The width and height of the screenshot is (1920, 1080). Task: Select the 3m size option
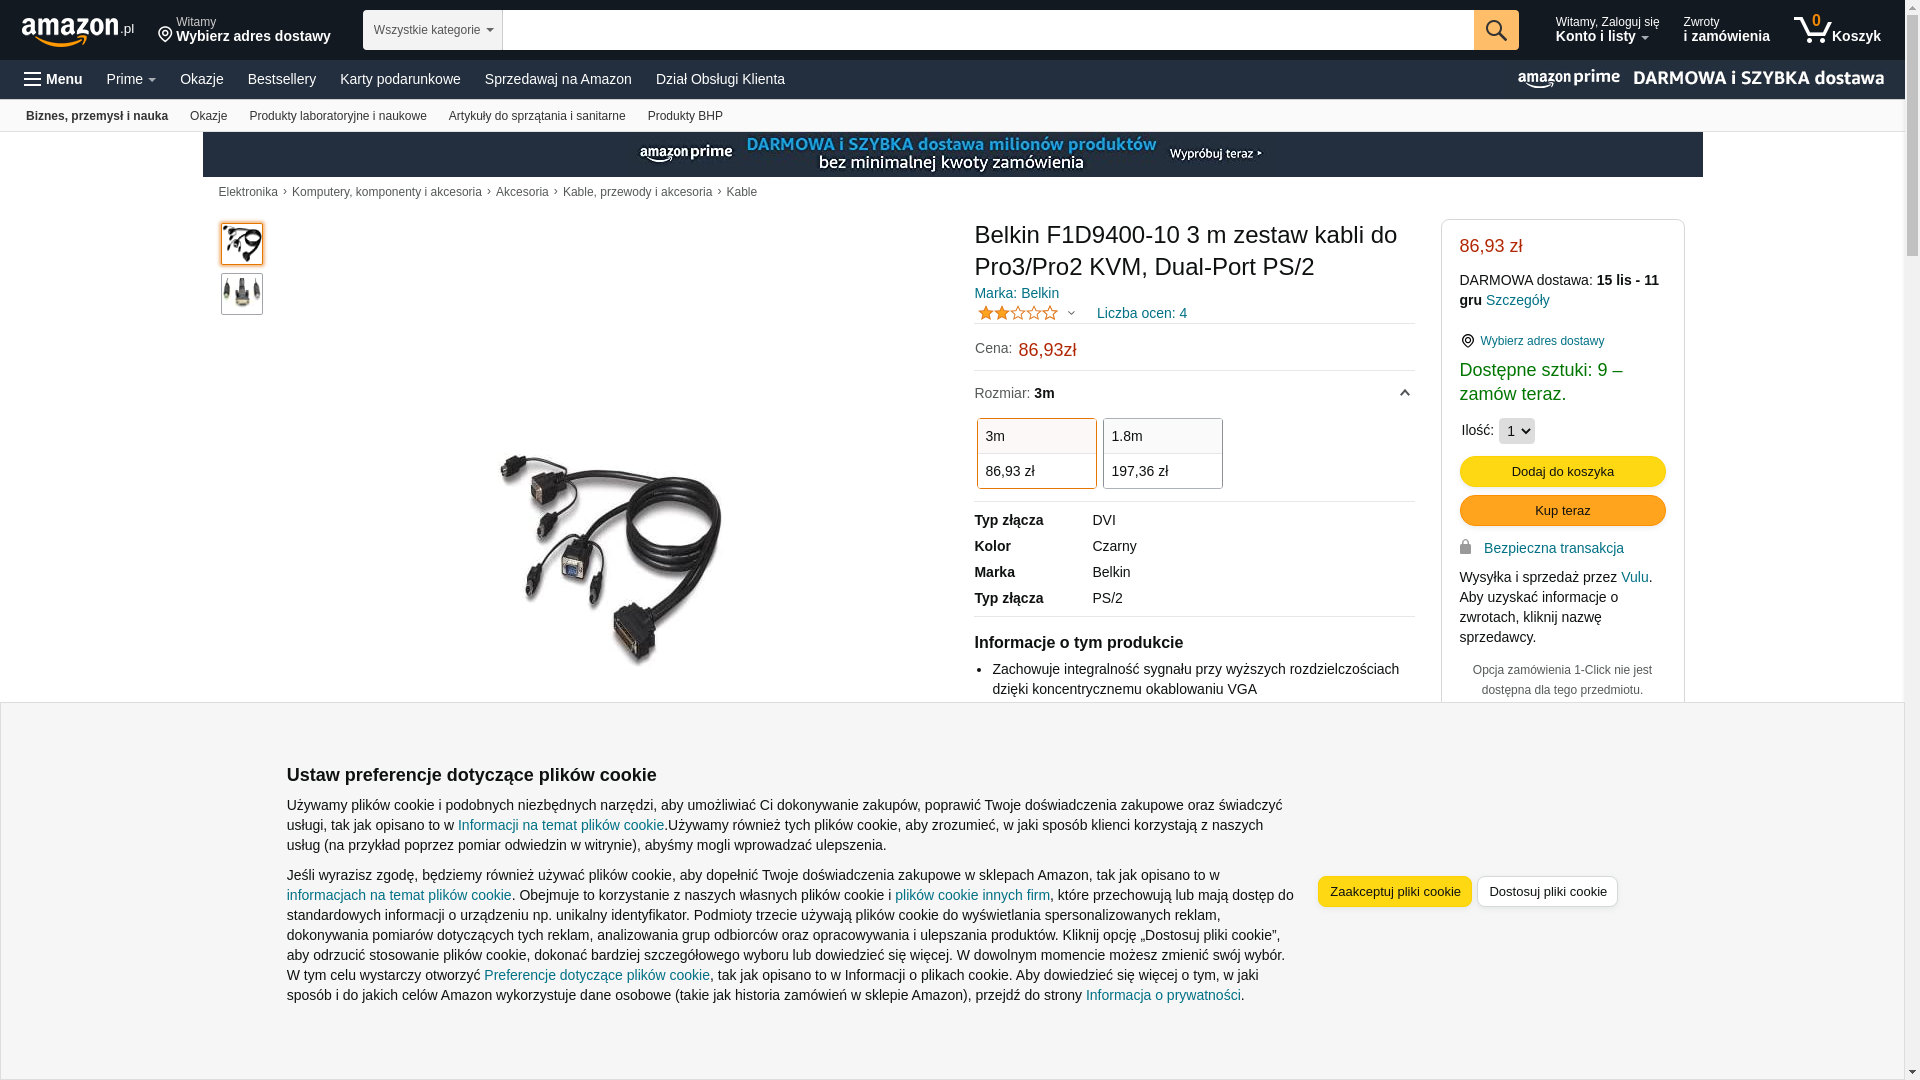tap(1037, 453)
